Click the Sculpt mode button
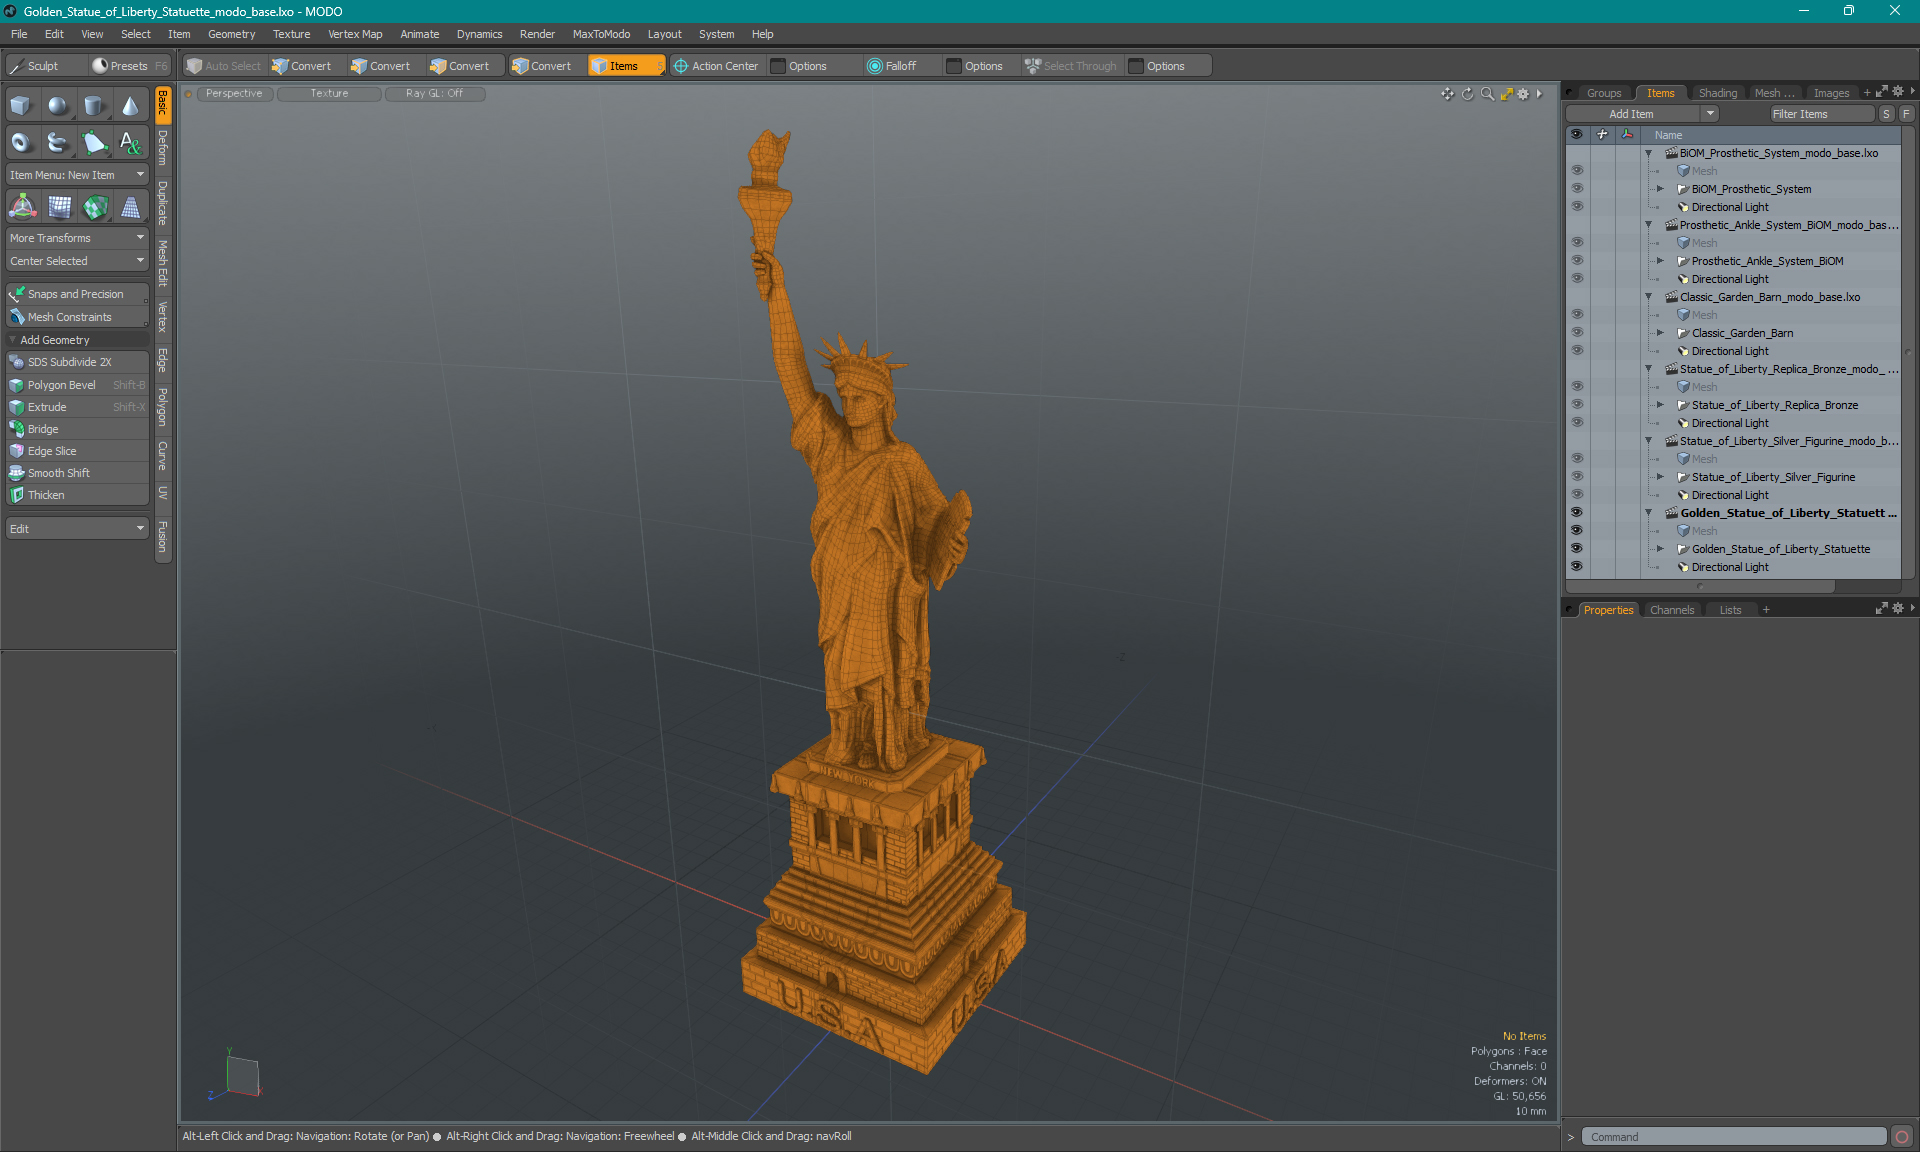1920x1152 pixels. click(42, 66)
